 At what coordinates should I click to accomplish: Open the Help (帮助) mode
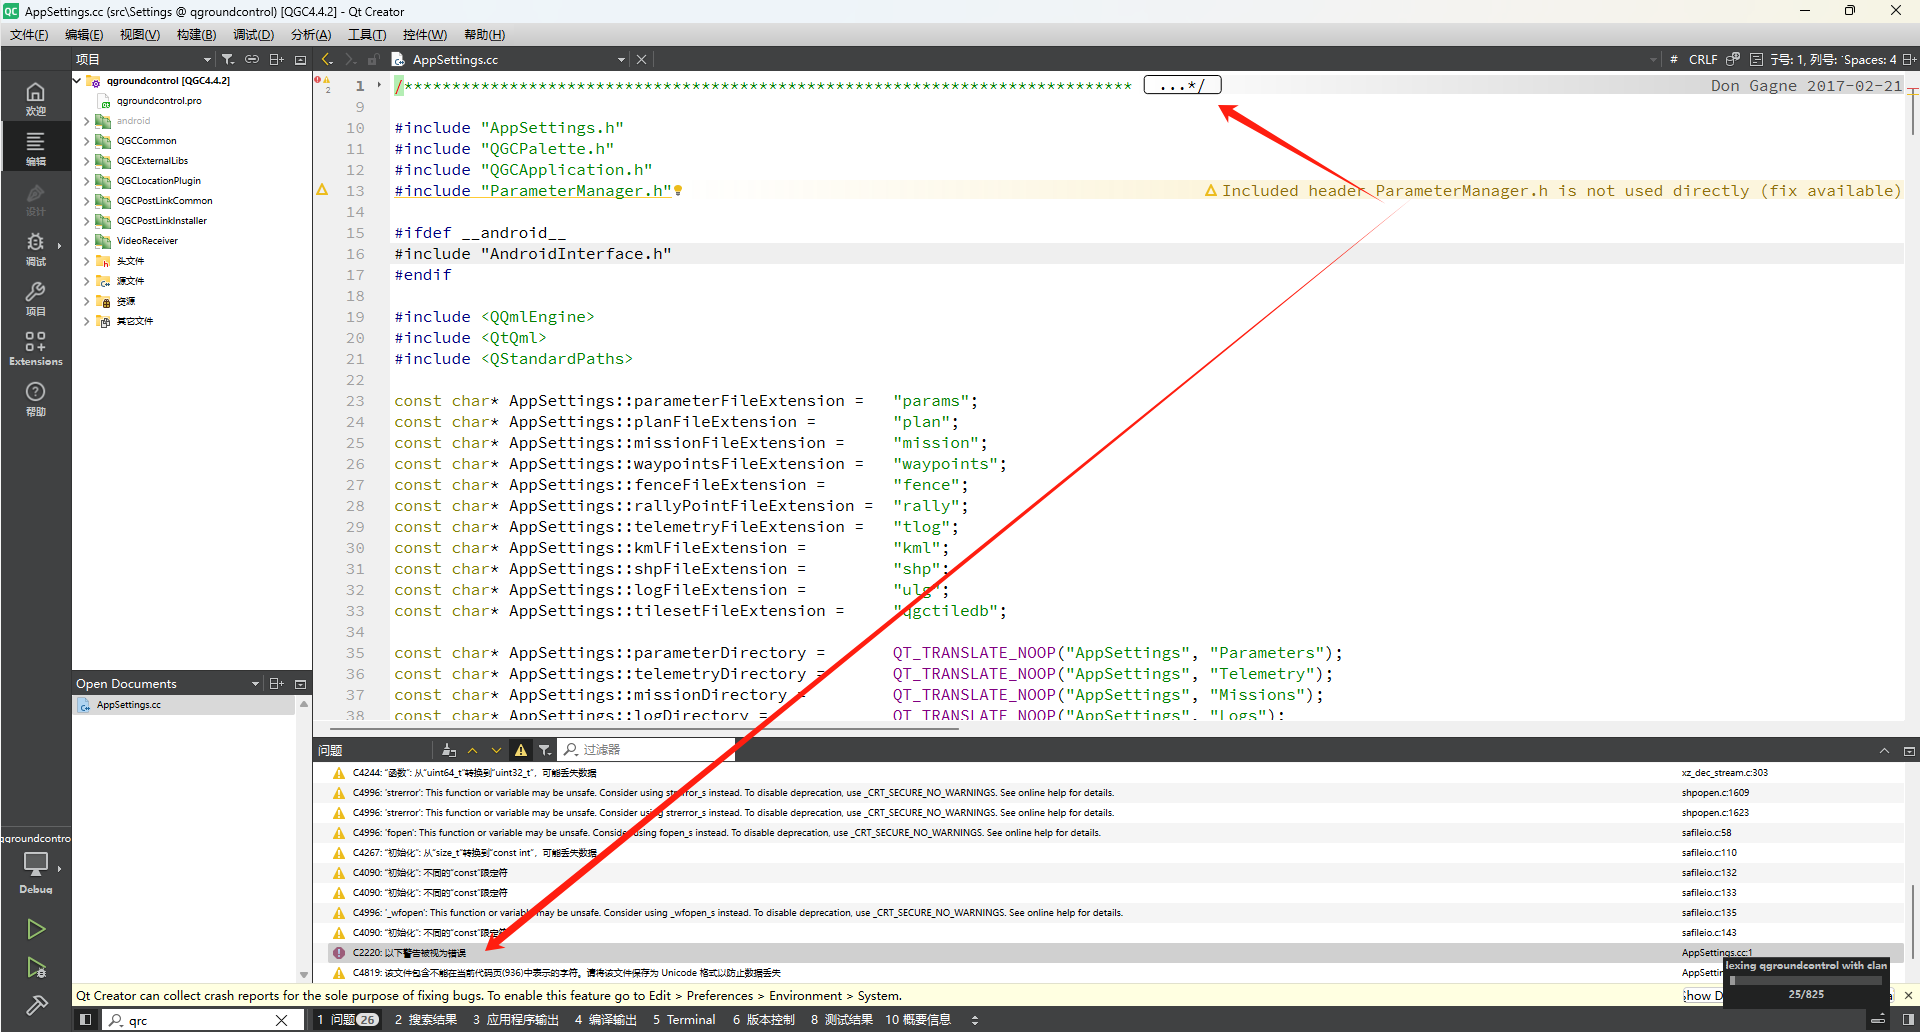click(35, 398)
